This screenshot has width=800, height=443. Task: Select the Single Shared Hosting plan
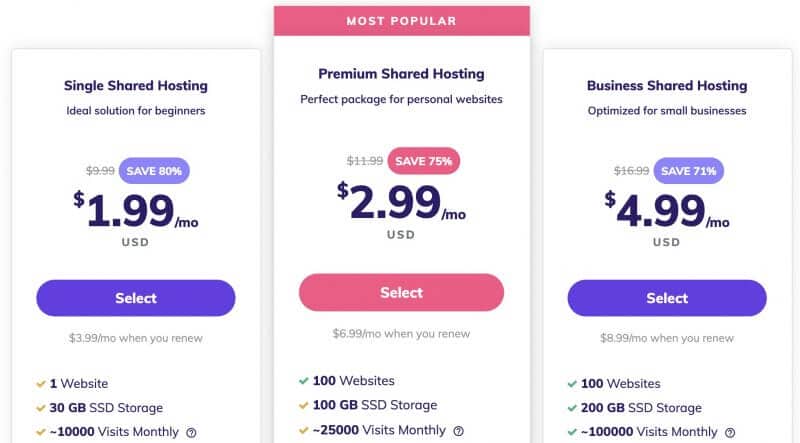136,298
